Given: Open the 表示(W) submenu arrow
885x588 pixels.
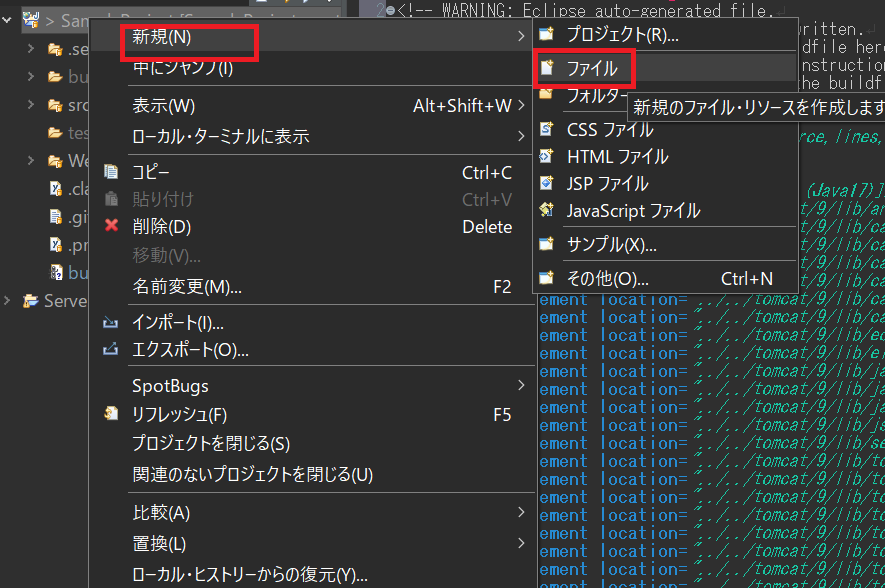Looking at the screenshot, I should click(x=520, y=104).
